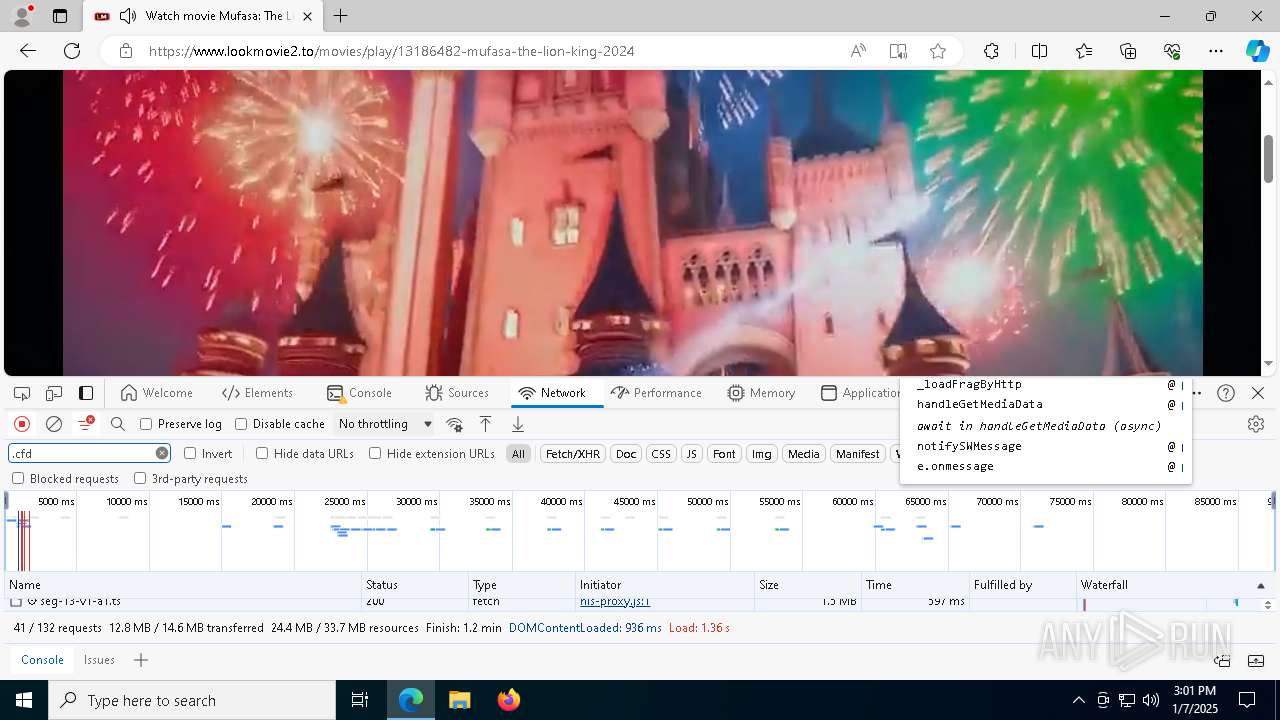Open immersive reader icon in address bar
This screenshot has height=720, width=1280.
[898, 51]
